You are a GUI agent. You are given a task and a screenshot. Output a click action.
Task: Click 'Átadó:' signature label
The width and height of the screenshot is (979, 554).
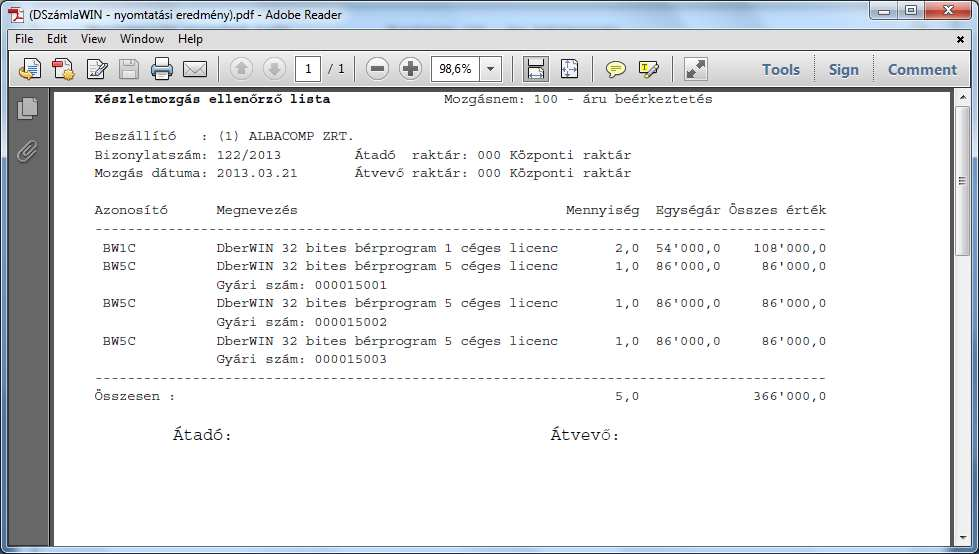click(202, 435)
